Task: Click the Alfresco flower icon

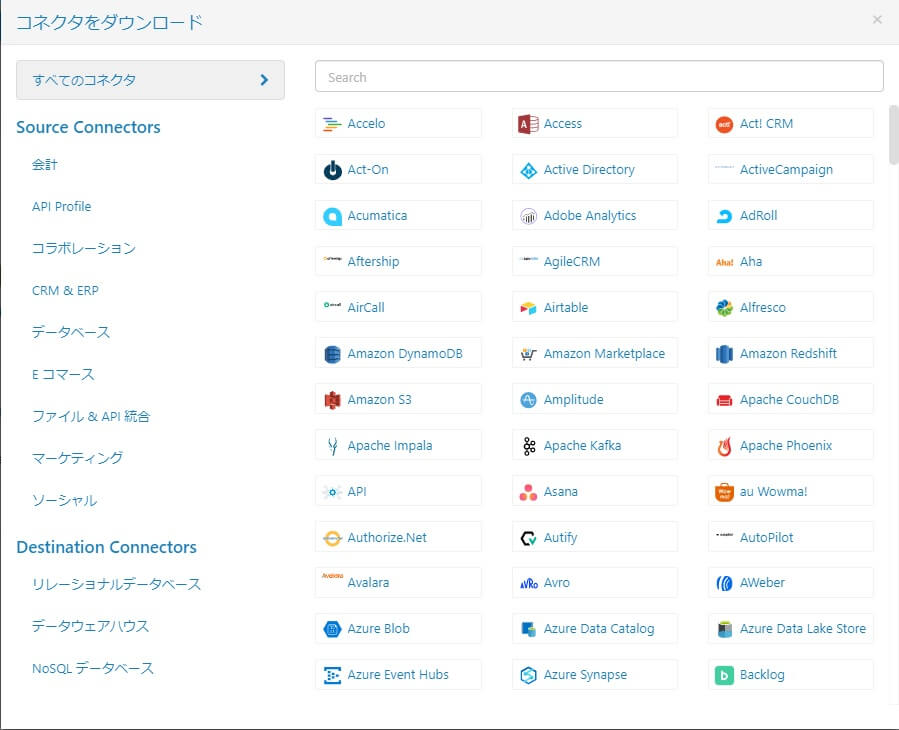Action: click(x=724, y=308)
